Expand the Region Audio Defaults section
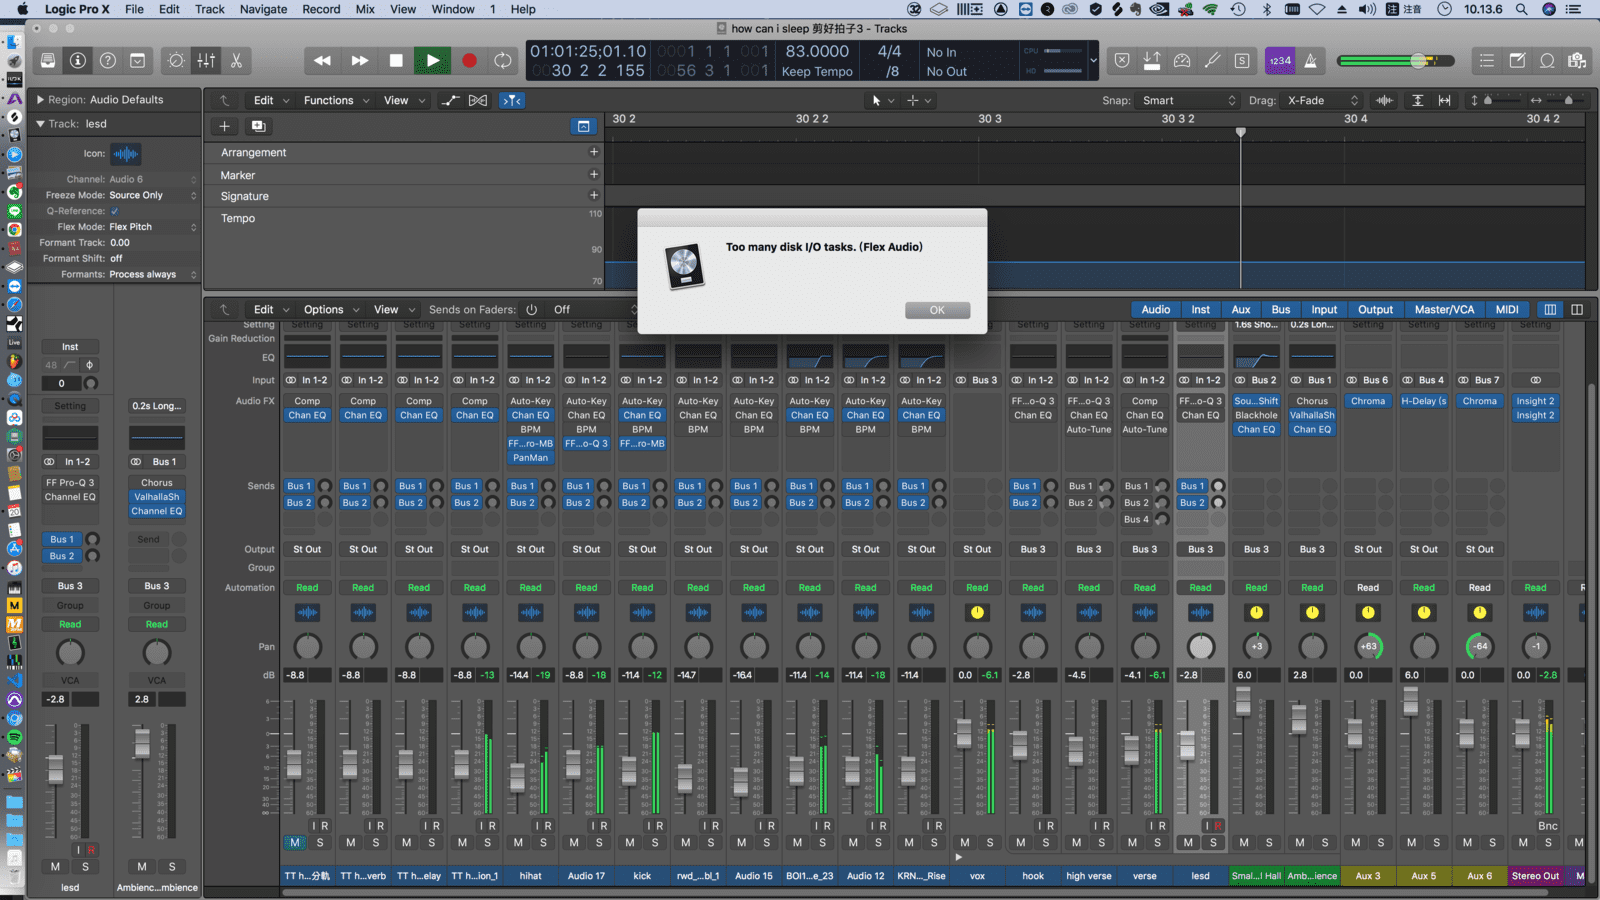 click(x=40, y=100)
